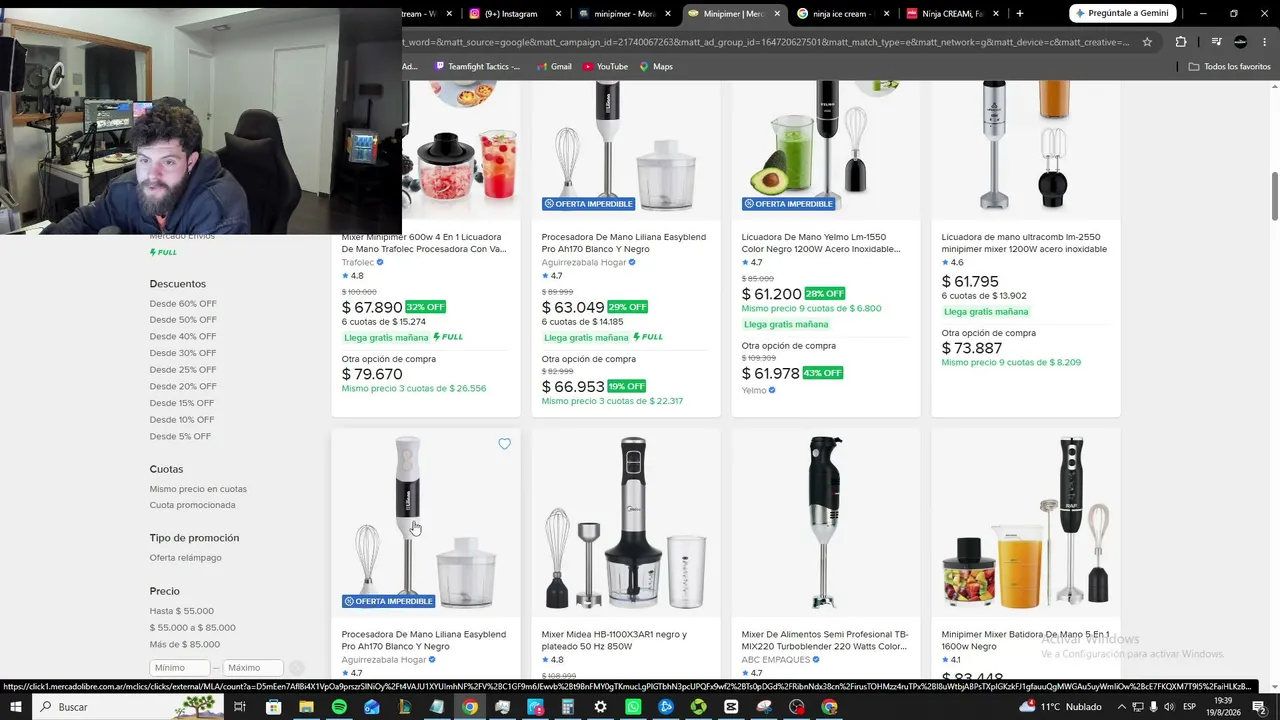Select the 'Mismo precio en cuotas' filter
The image size is (1280, 720).
click(198, 489)
